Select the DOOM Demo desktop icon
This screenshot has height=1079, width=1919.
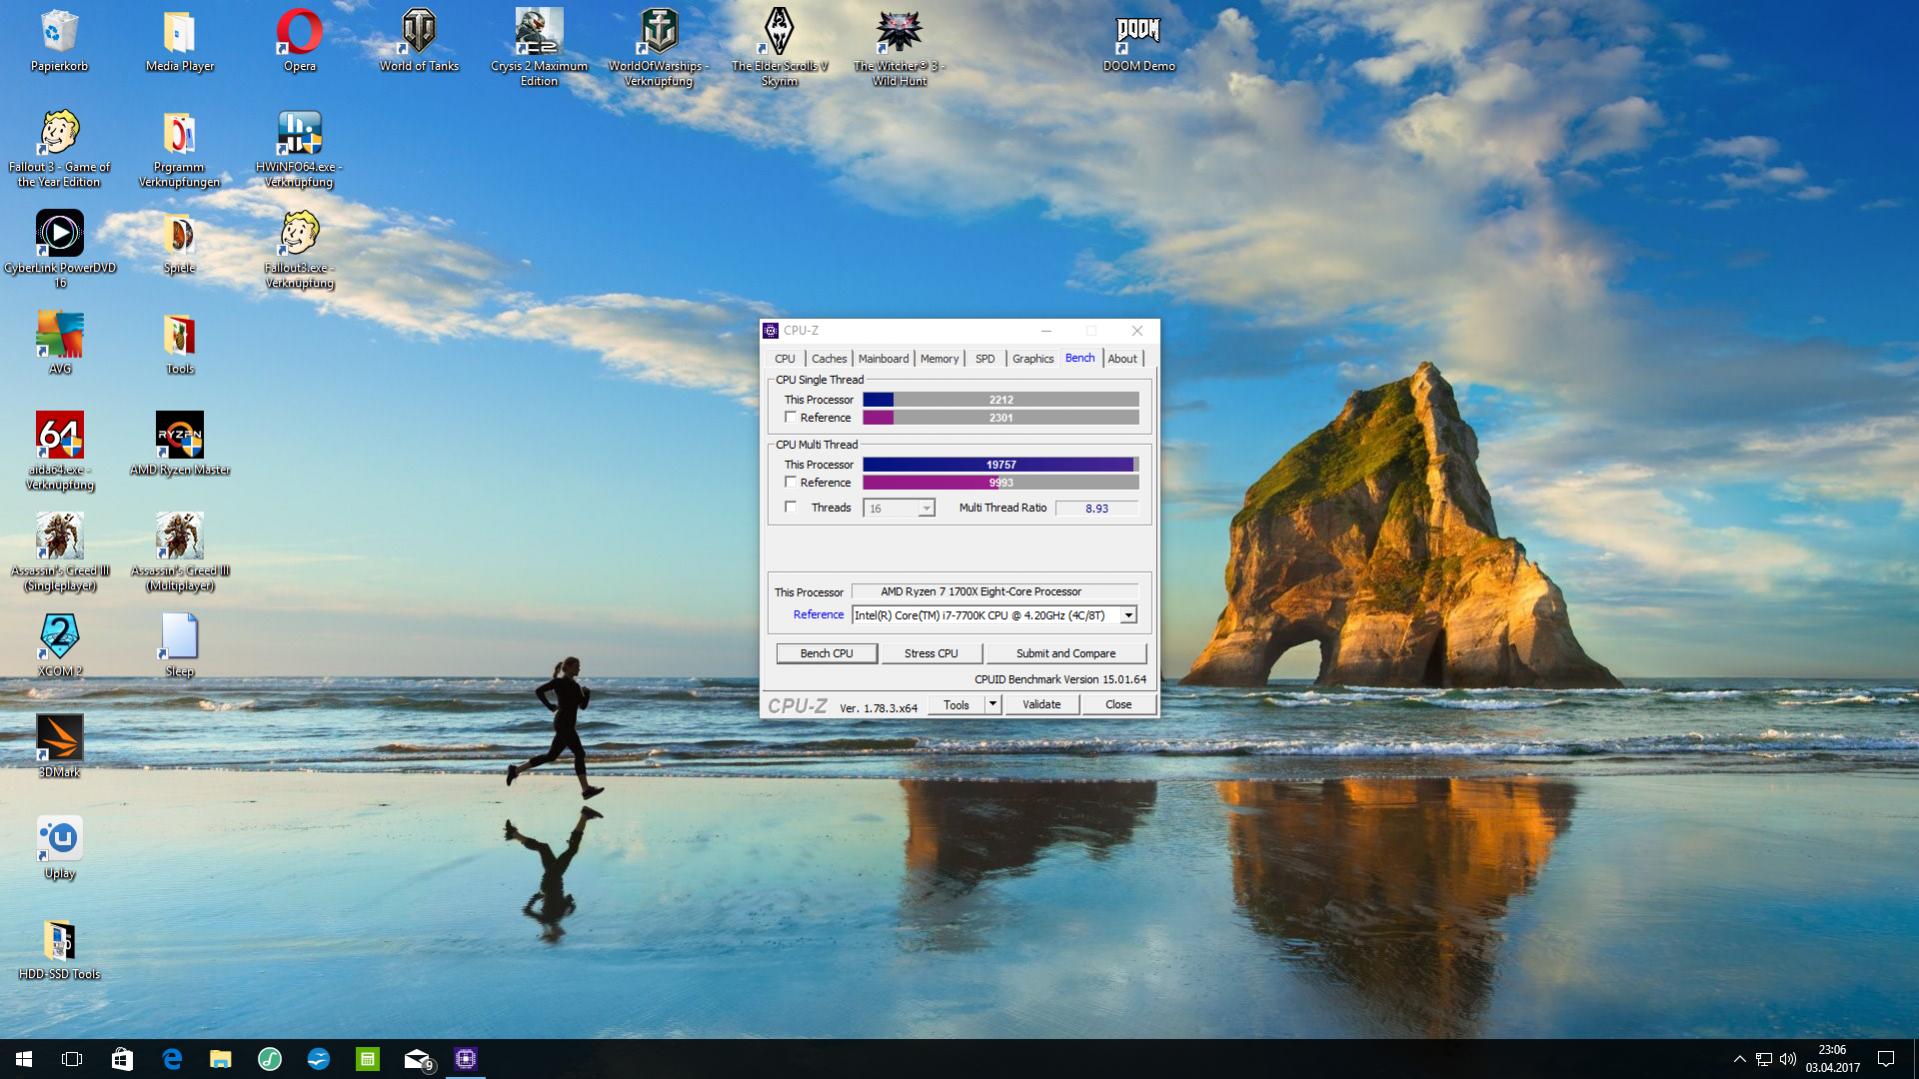coord(1138,43)
